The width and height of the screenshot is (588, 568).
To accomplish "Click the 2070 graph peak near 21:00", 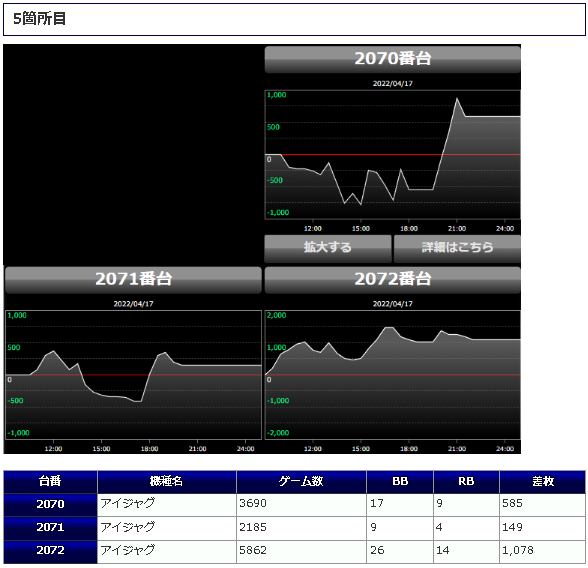I will click(457, 99).
